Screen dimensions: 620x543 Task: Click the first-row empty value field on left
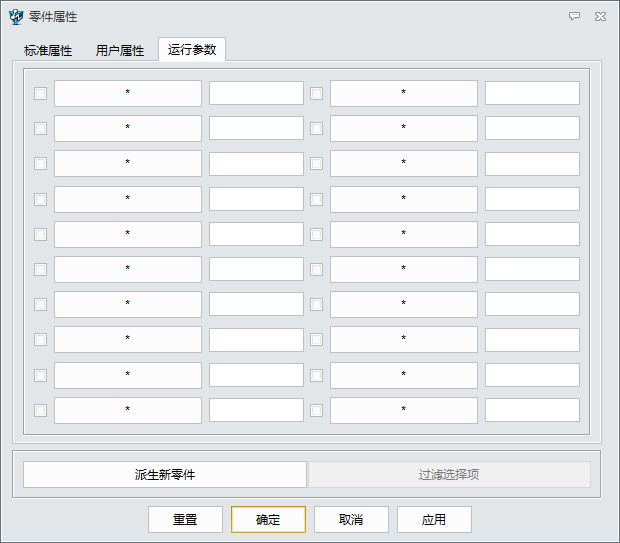[x=256, y=93]
